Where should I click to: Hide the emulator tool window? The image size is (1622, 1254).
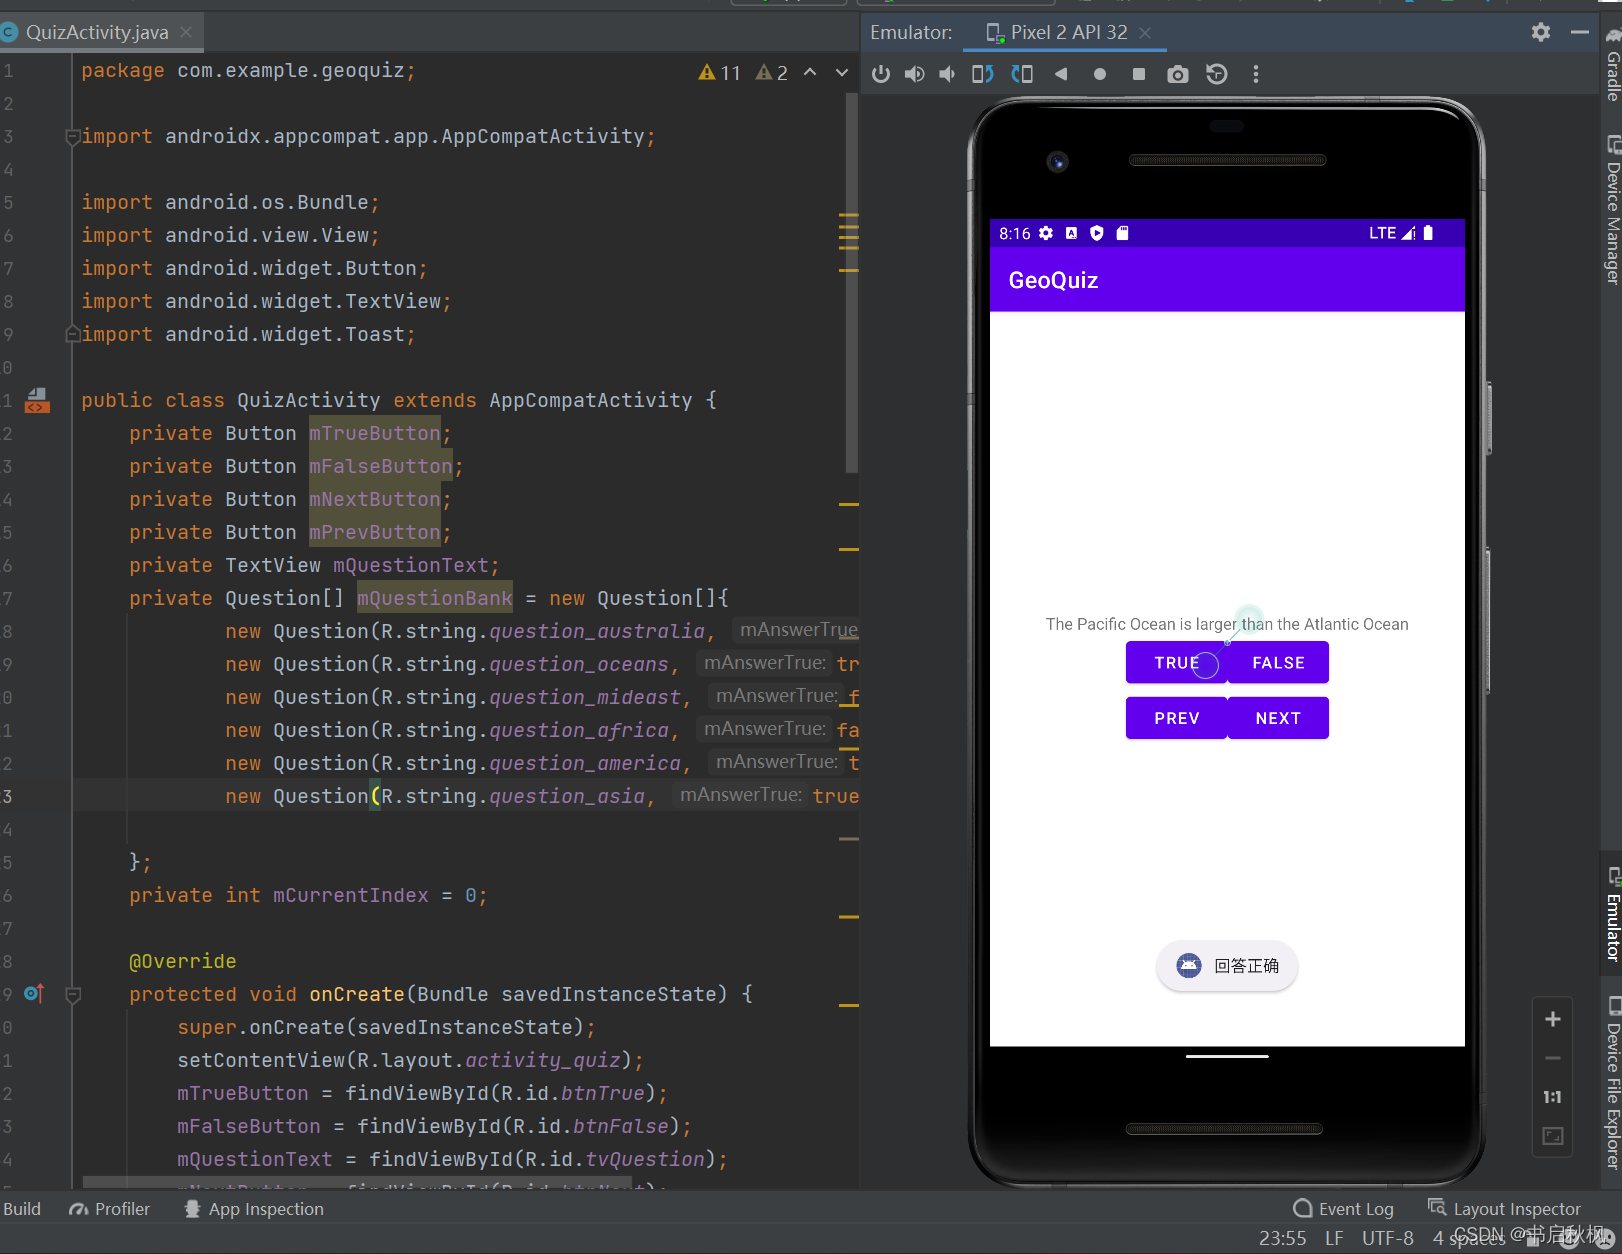pos(1579,32)
